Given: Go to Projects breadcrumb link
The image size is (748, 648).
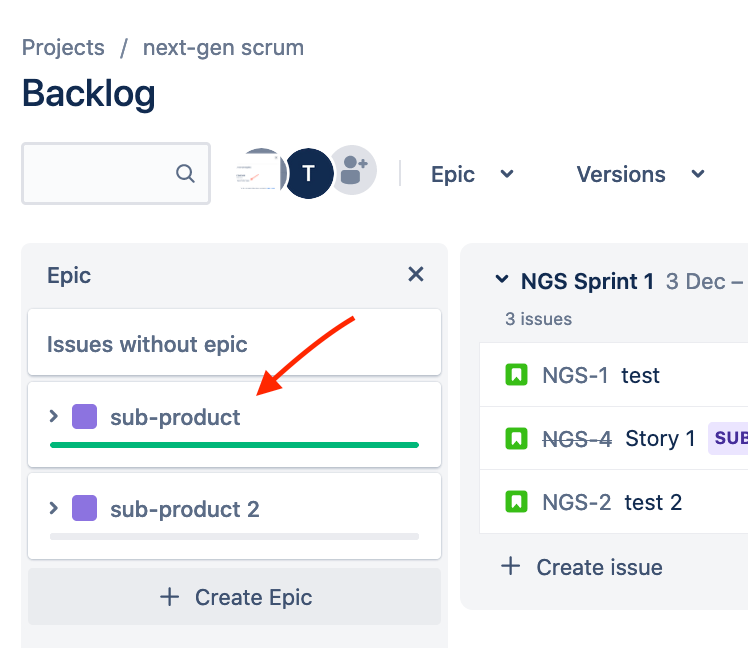Looking at the screenshot, I should [63, 47].
